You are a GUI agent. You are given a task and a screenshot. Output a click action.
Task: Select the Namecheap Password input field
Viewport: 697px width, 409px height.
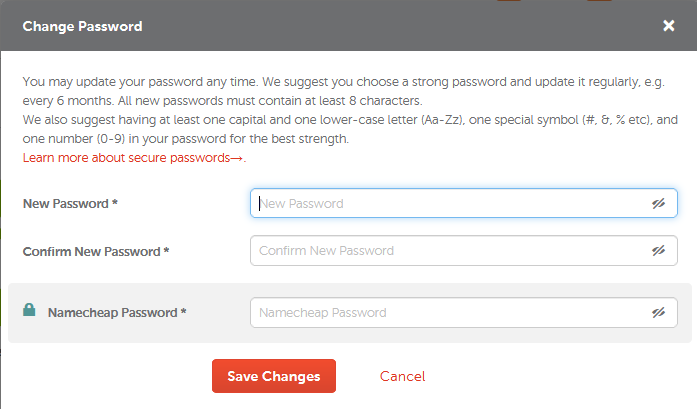(464, 313)
